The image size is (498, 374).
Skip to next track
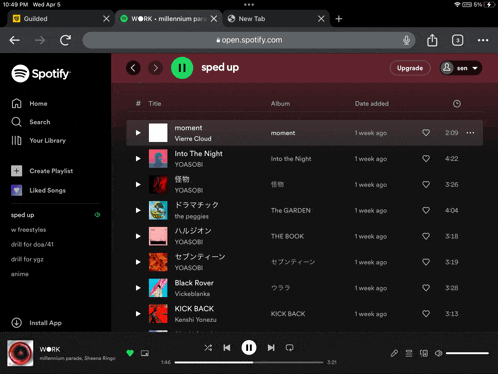tap(271, 348)
